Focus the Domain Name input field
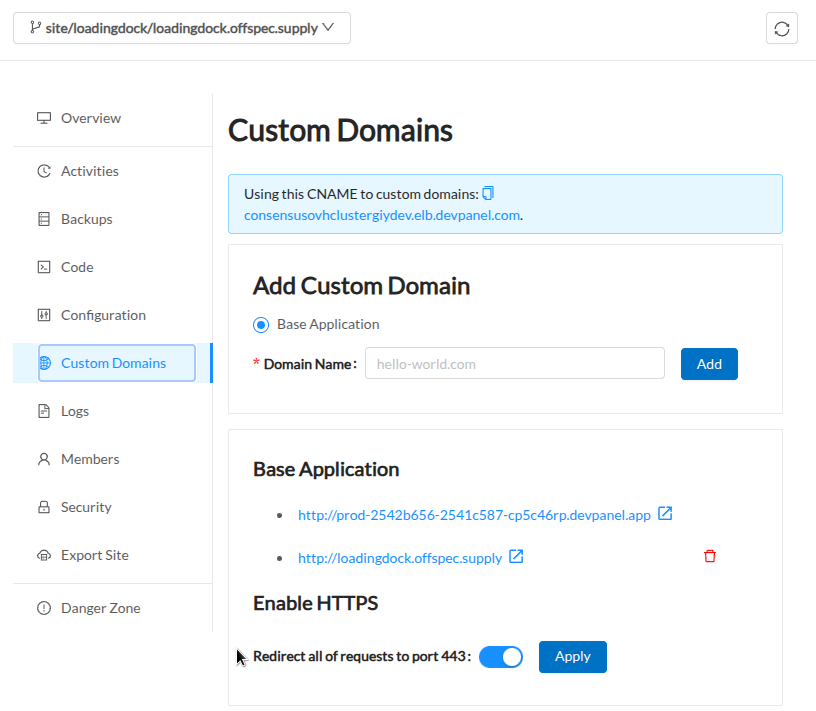 pyautogui.click(x=515, y=363)
